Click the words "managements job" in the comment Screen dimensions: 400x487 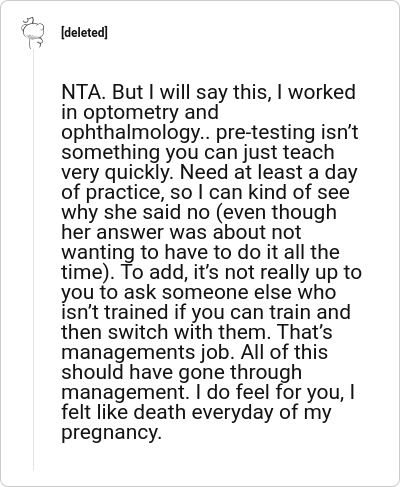point(145,353)
